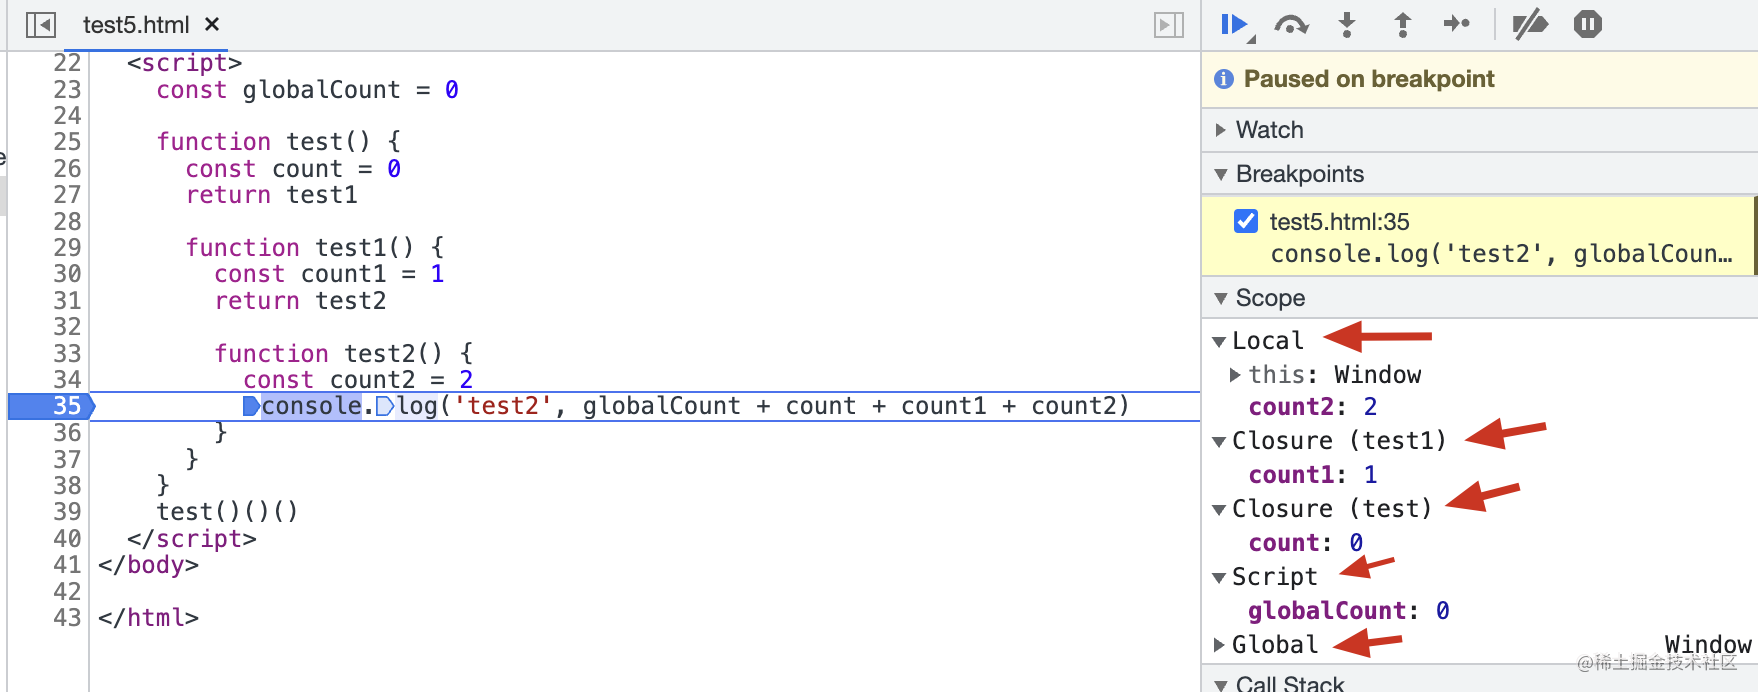Click line number 26 in gutter
The width and height of the screenshot is (1758, 692).
(67, 169)
